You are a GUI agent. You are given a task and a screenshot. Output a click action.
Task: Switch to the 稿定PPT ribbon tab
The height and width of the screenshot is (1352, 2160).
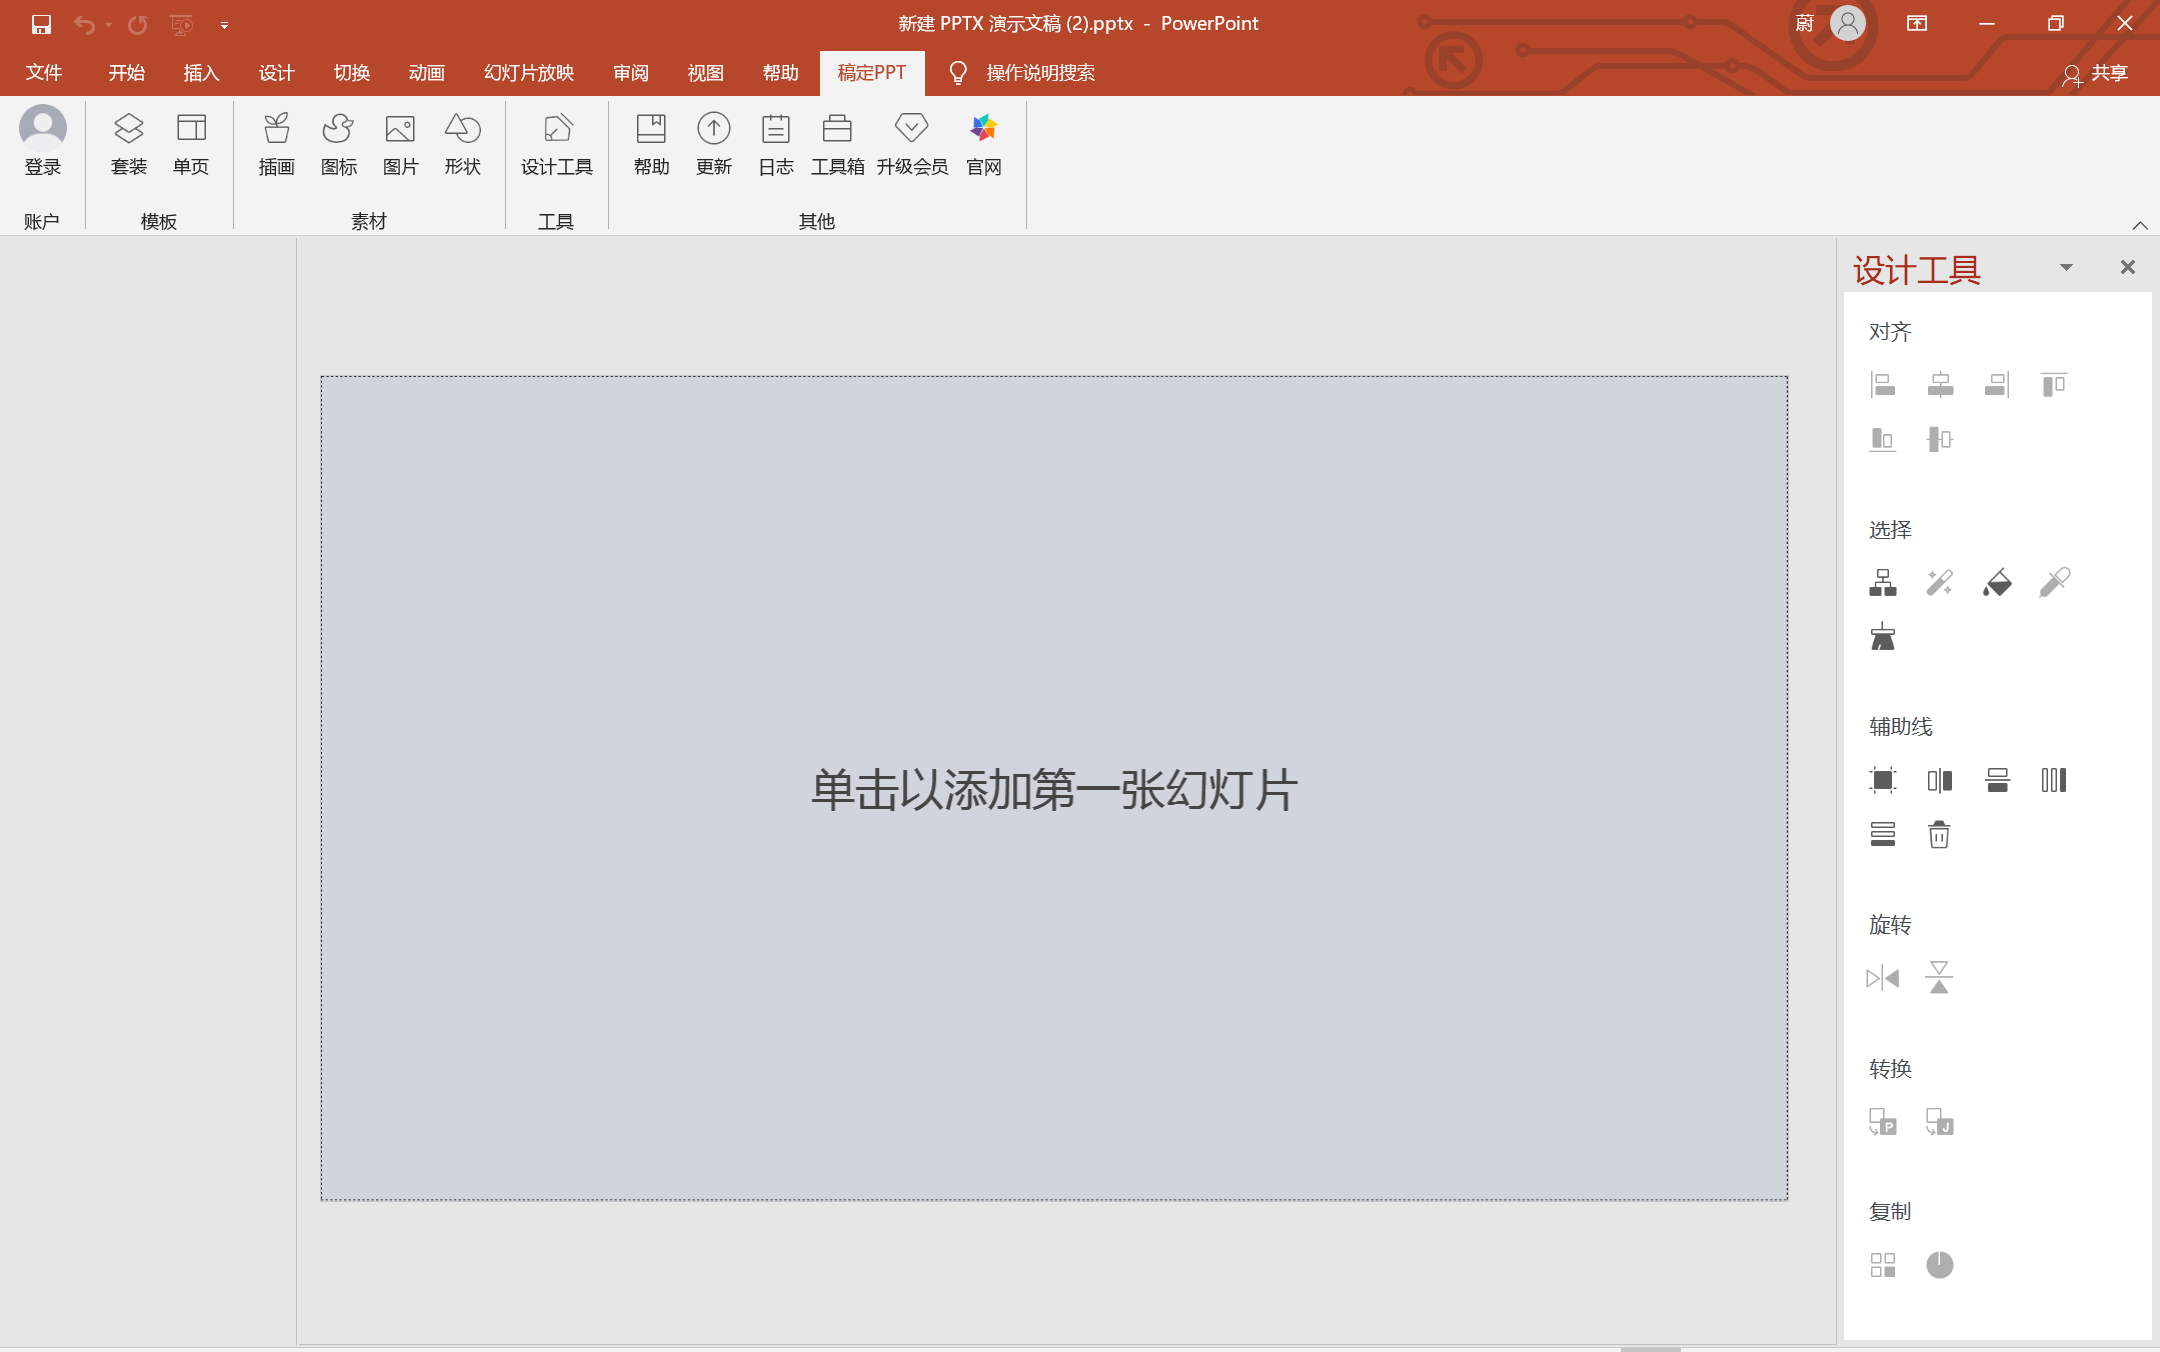[x=871, y=72]
